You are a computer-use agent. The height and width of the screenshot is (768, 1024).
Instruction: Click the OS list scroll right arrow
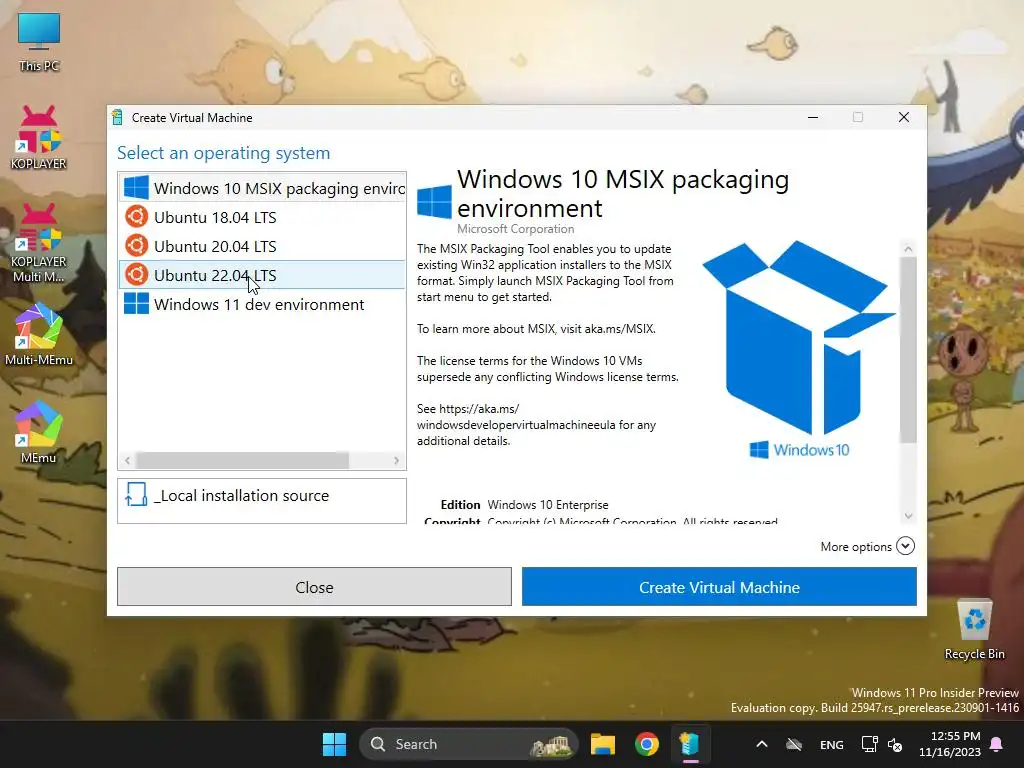click(x=396, y=460)
